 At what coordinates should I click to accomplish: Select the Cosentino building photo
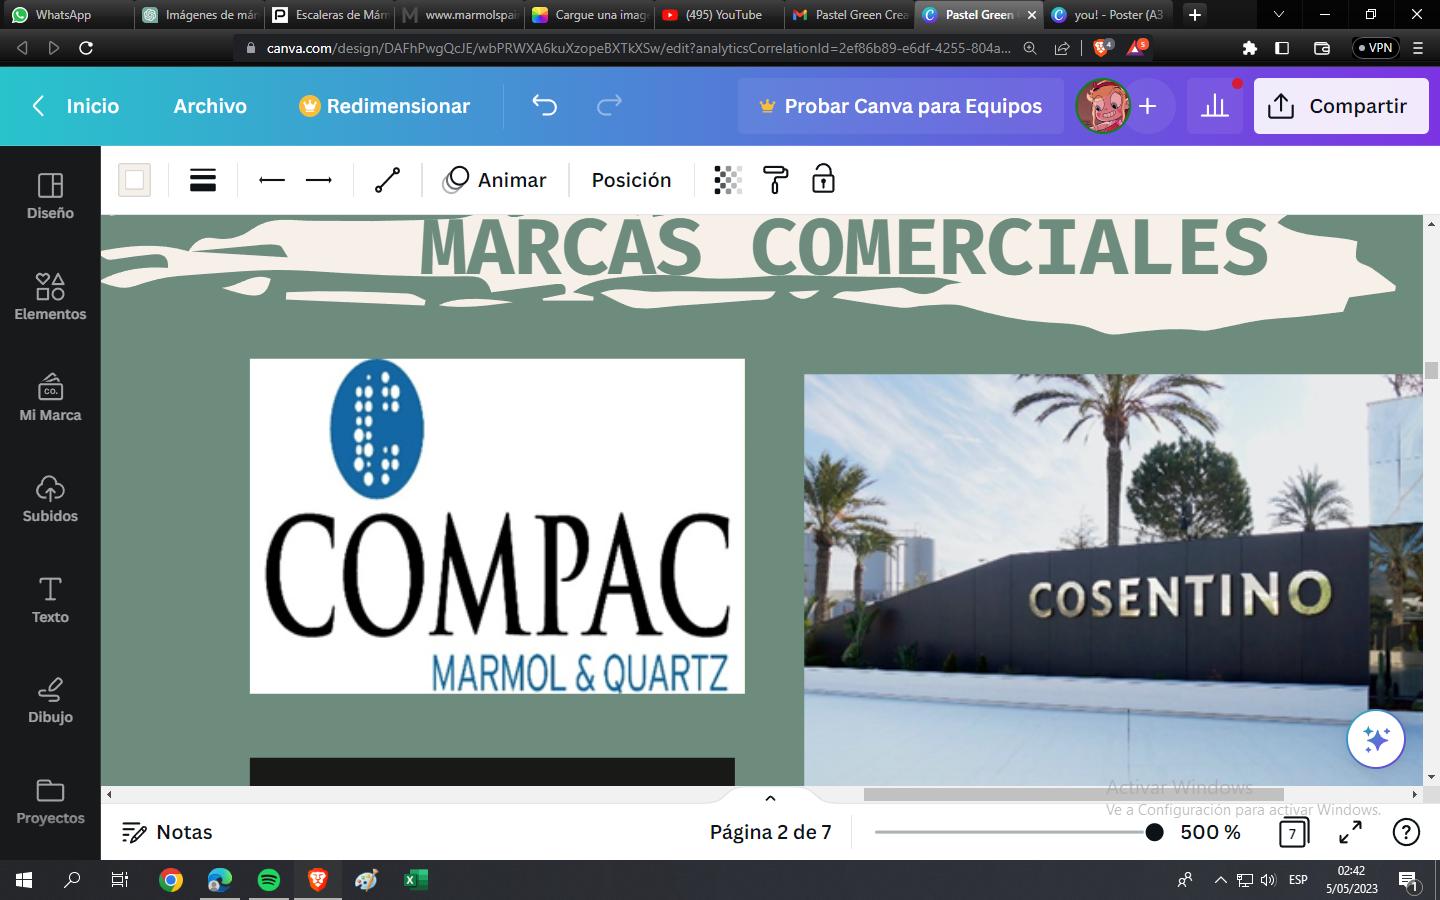coord(1113,580)
